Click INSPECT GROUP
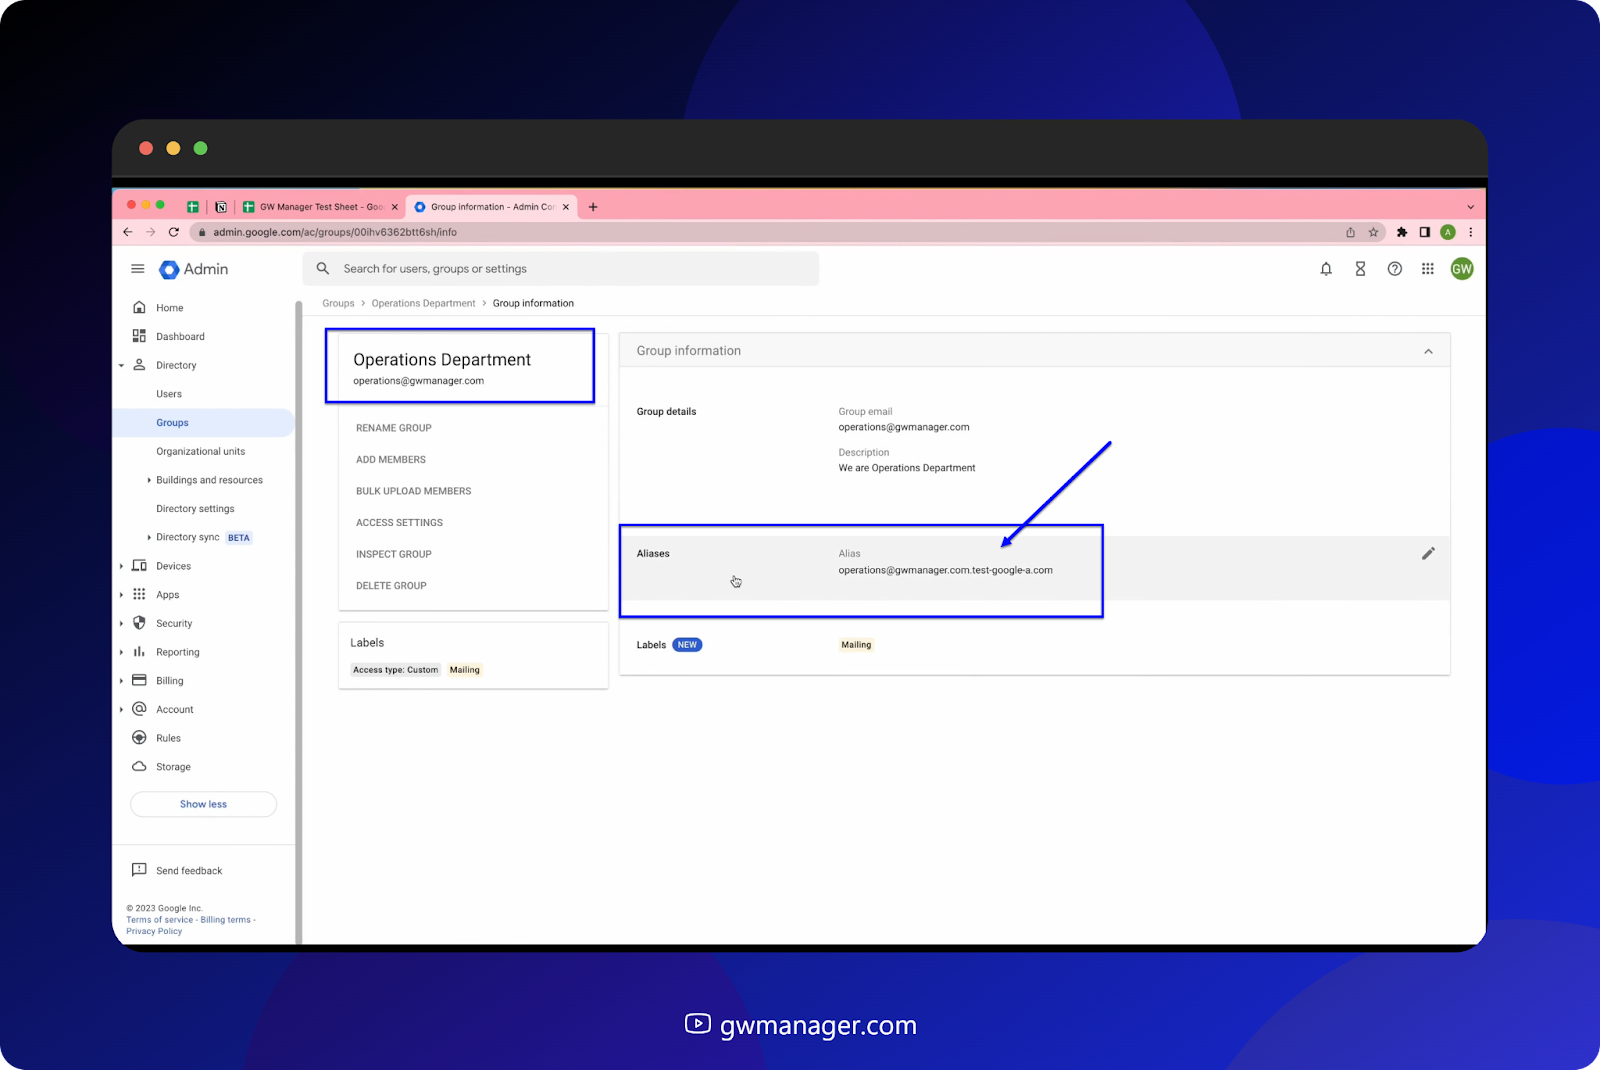Image resolution: width=1600 pixels, height=1070 pixels. [394, 554]
